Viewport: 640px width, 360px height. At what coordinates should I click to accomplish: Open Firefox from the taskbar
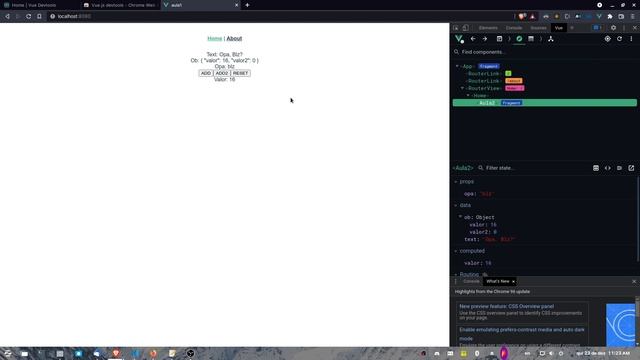click(x=153, y=353)
